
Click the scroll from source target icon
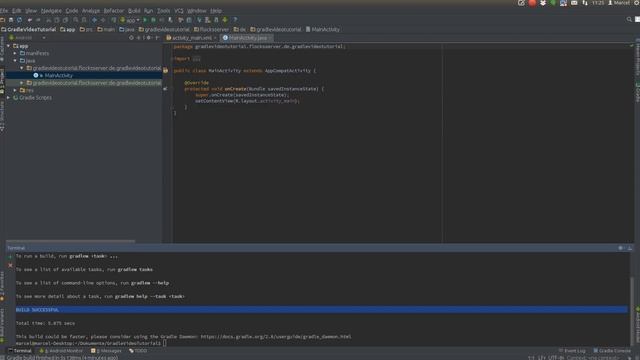pos(131,38)
